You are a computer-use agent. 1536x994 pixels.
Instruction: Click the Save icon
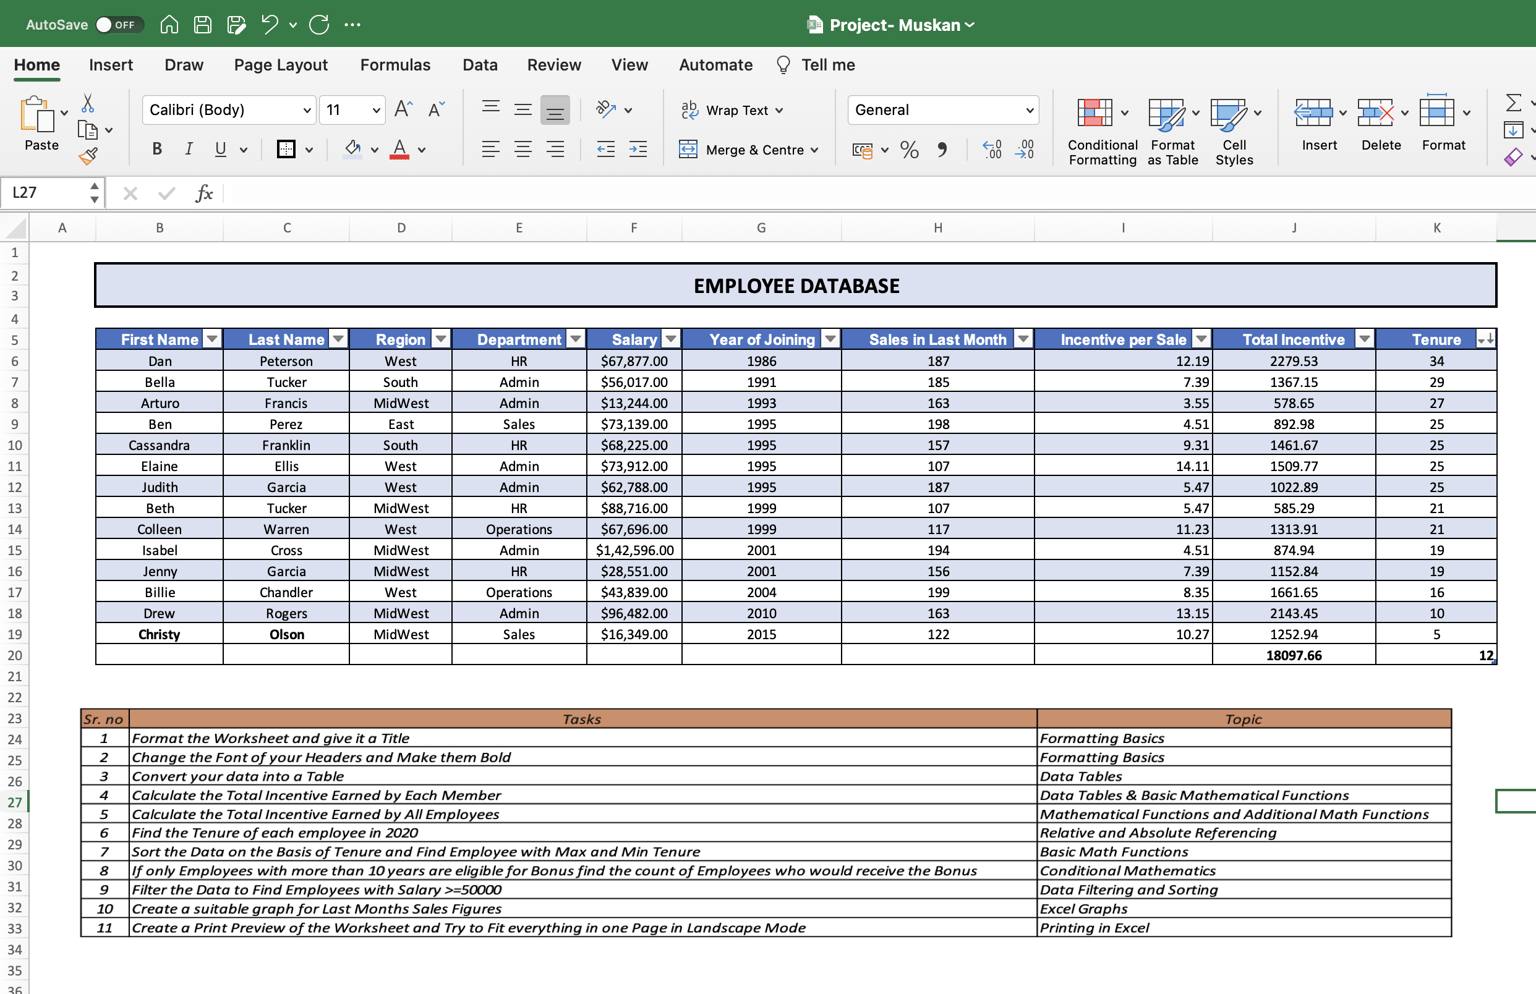pos(203,24)
